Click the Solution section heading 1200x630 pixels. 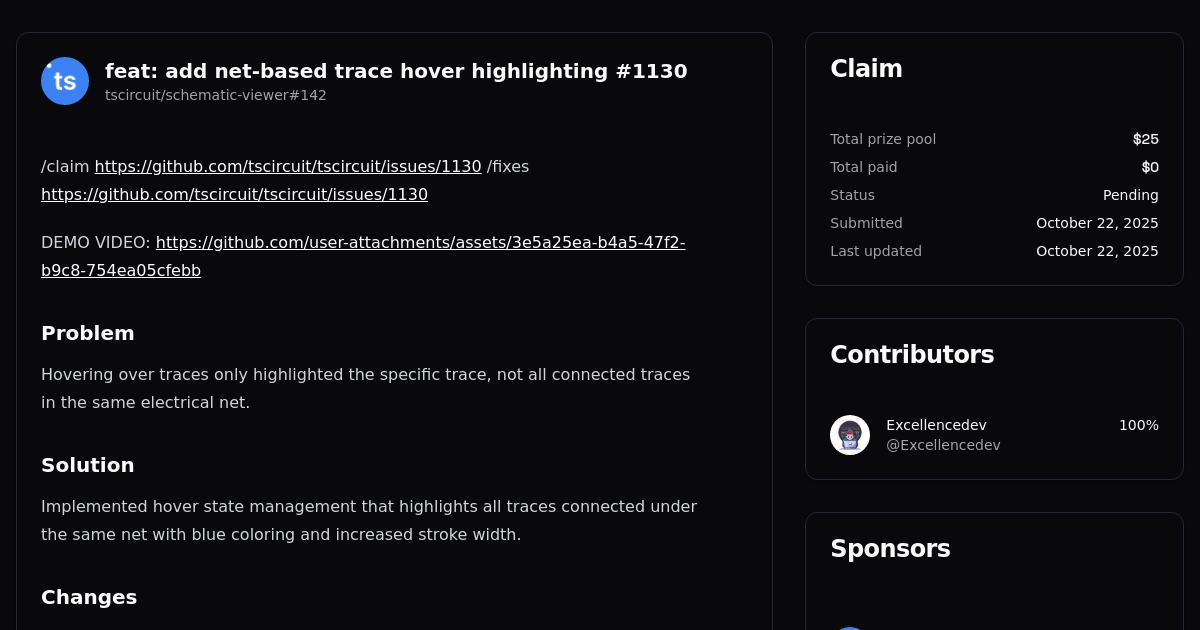[x=88, y=465]
